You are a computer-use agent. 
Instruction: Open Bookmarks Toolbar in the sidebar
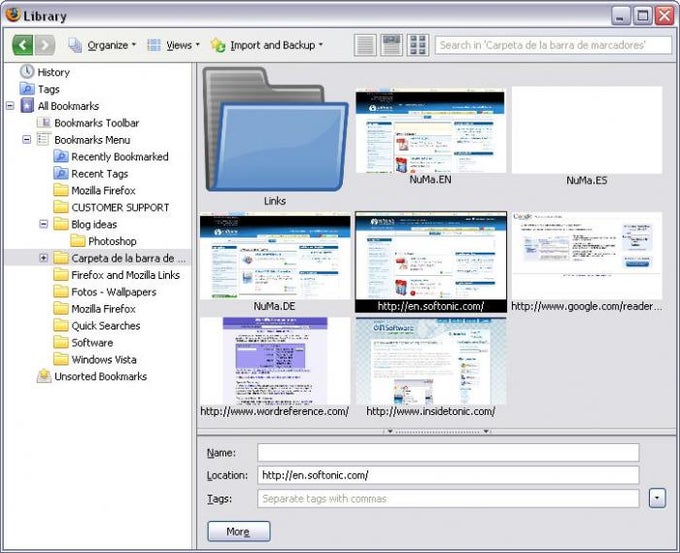(x=96, y=123)
